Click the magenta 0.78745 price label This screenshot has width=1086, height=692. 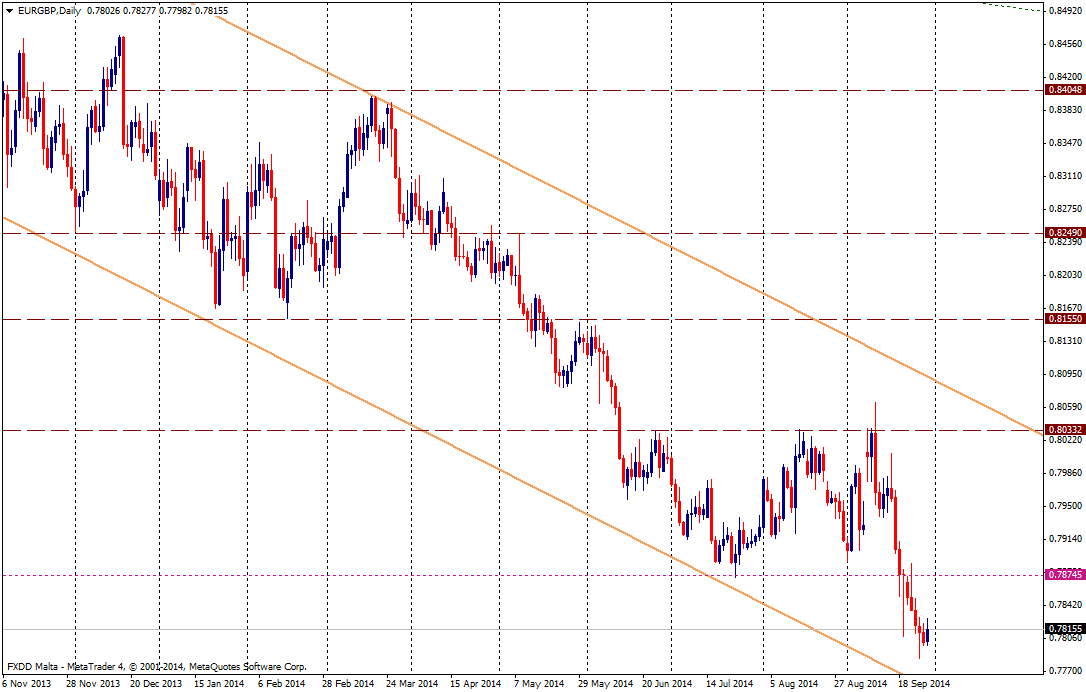(x=1063, y=575)
